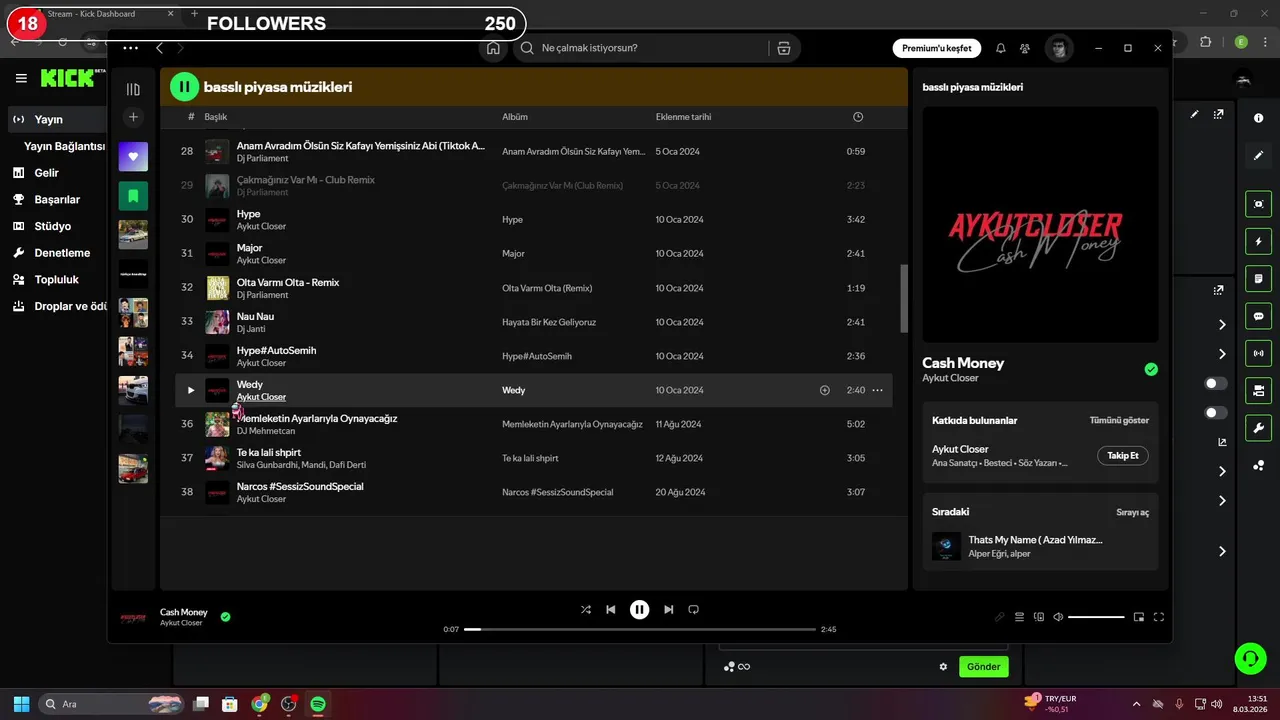Open the green Kick support headset button

click(1249, 658)
